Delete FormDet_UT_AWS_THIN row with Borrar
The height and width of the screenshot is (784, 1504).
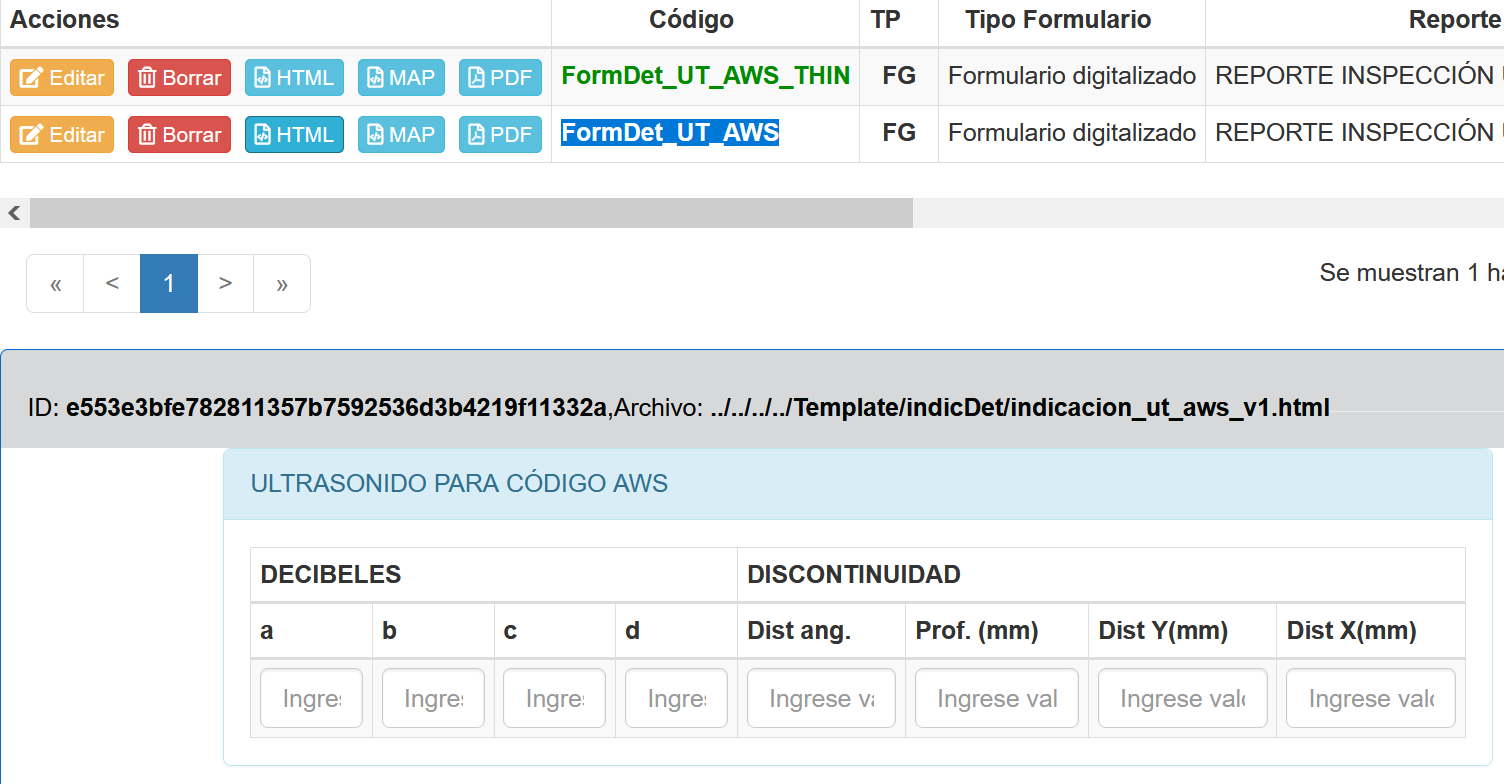tap(179, 77)
